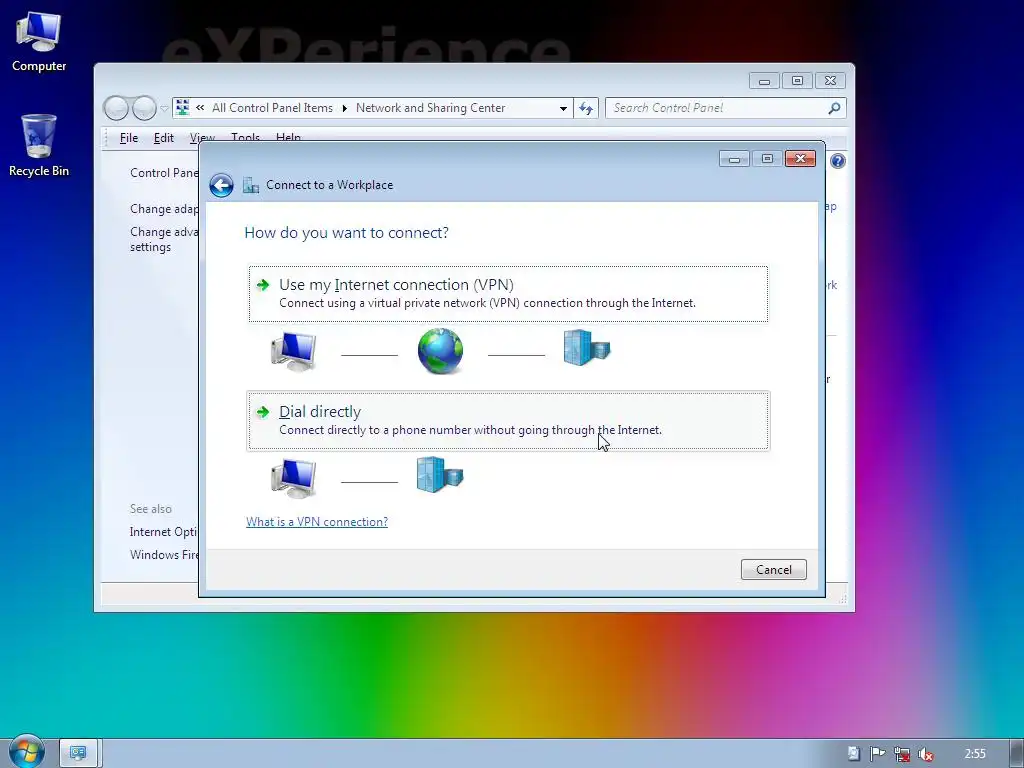Click building image under Dial directly option
Screen dimensions: 1024x768
(440, 474)
